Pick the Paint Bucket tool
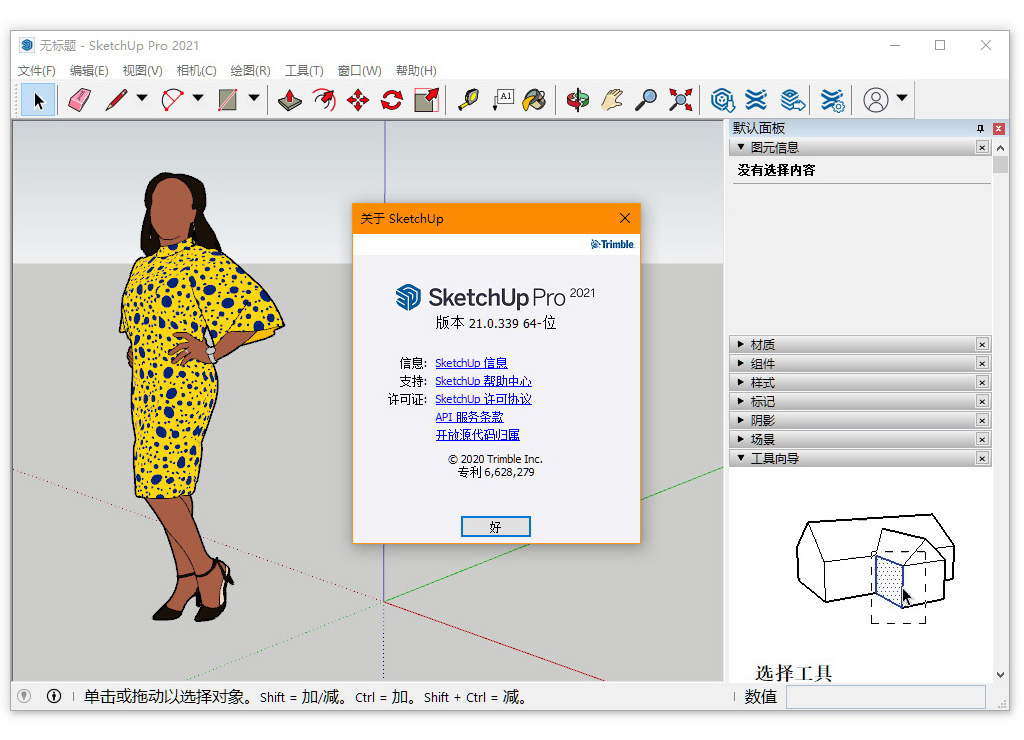 coord(535,100)
